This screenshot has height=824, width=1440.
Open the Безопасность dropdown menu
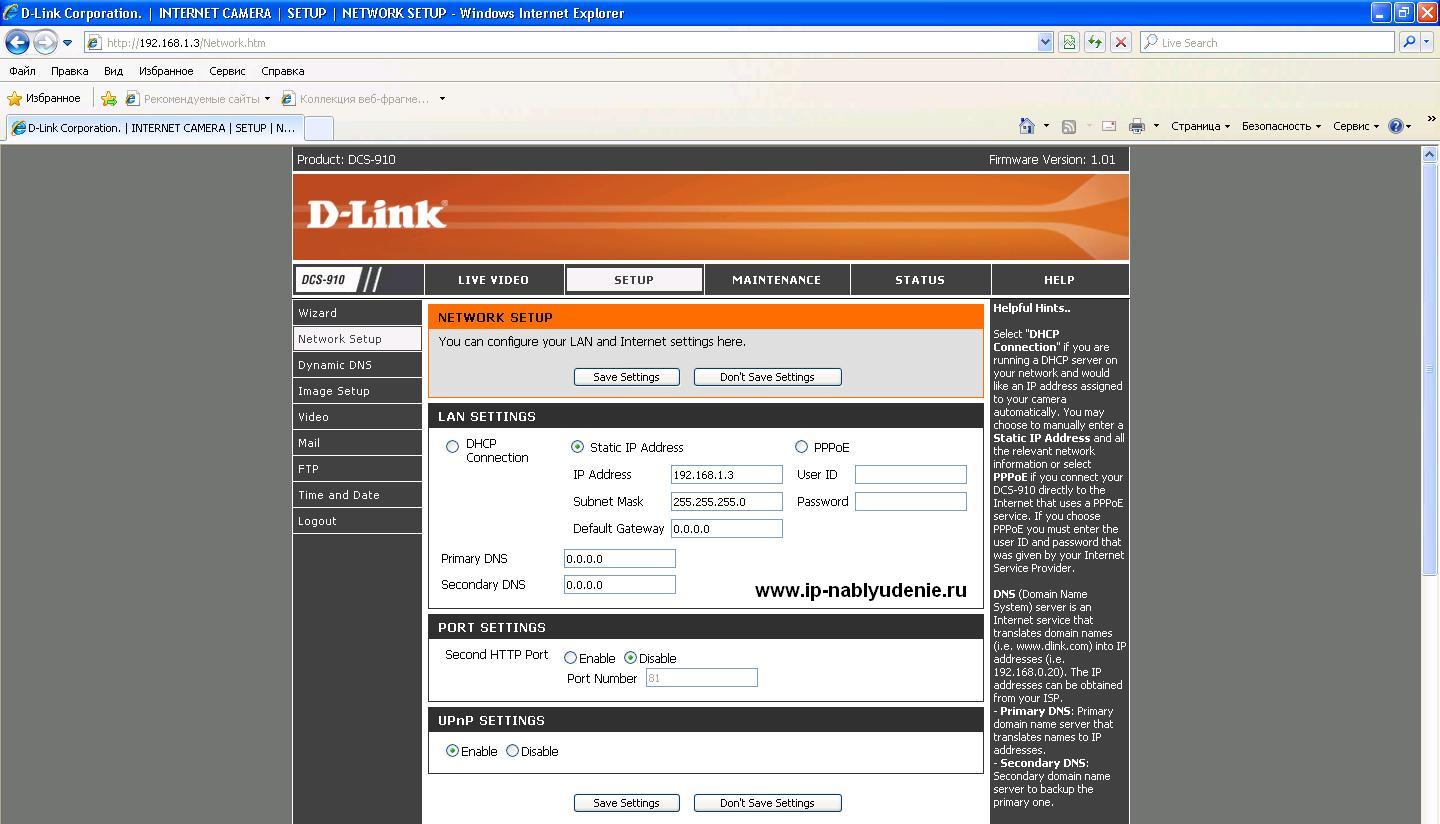pos(1281,126)
